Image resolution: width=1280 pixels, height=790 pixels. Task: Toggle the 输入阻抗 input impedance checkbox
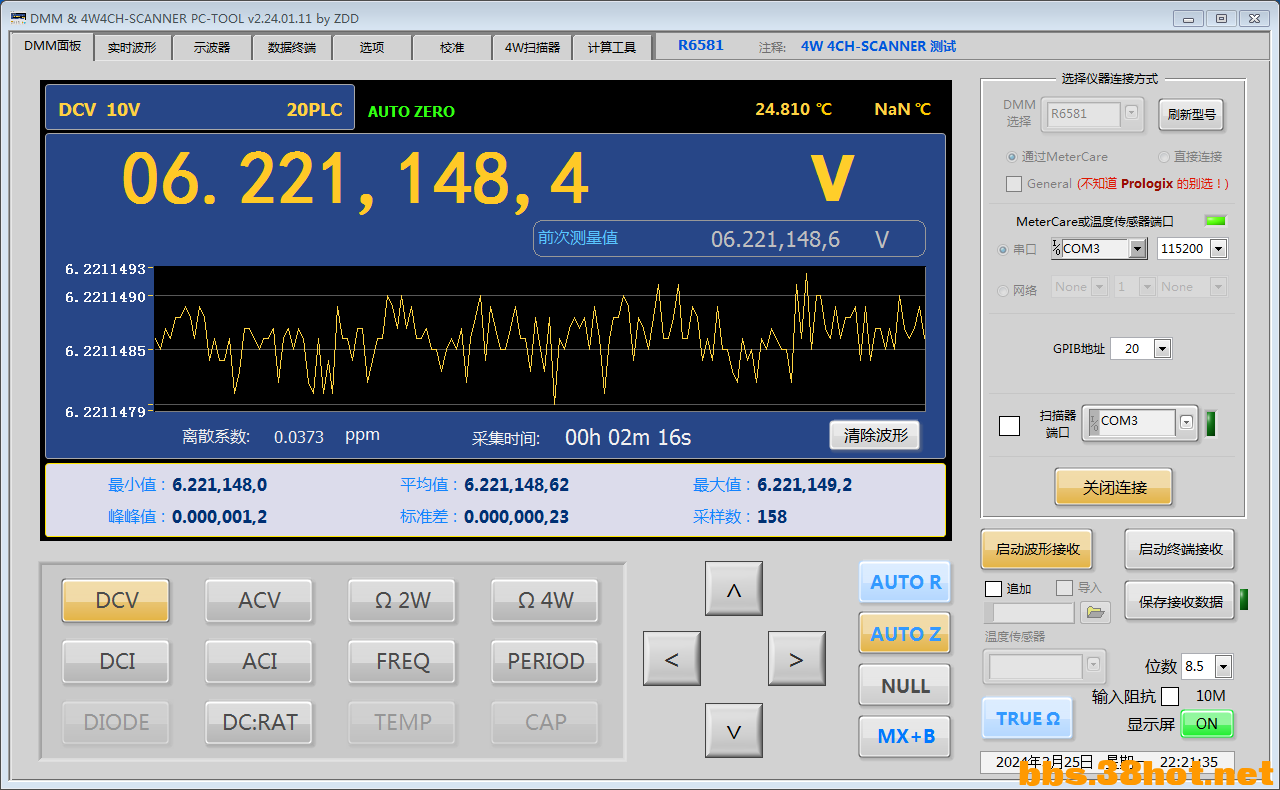click(1170, 696)
